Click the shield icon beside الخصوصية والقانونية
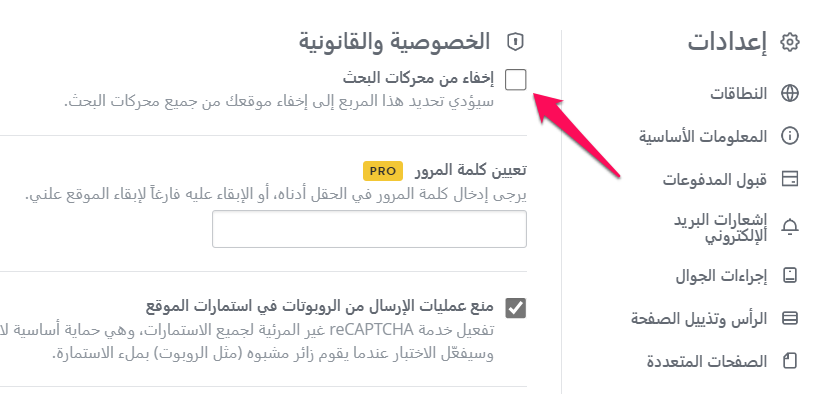This screenshot has height=394, width=827. [515, 42]
